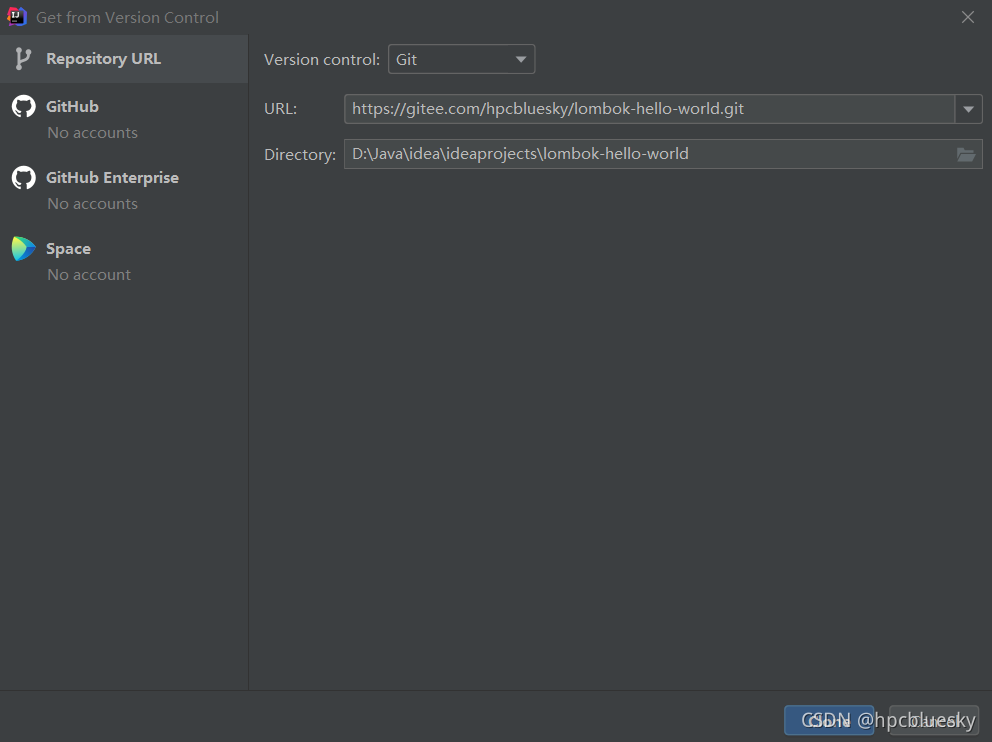Viewport: 992px width, 742px height.
Task: Expand the URL history dropdown arrow
Action: coord(968,109)
